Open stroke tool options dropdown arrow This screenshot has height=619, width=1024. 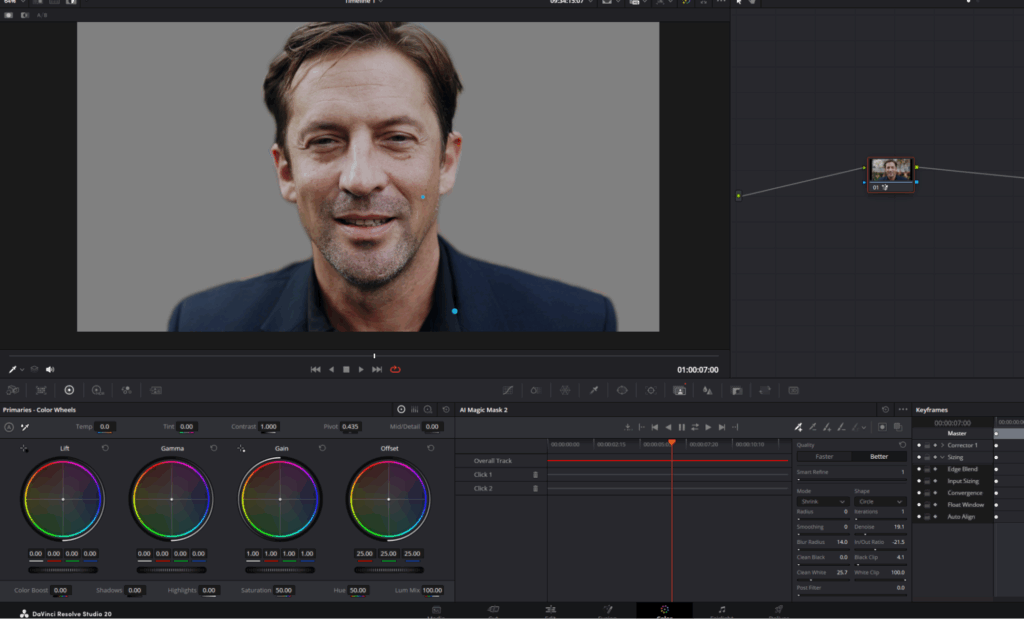pos(865,428)
